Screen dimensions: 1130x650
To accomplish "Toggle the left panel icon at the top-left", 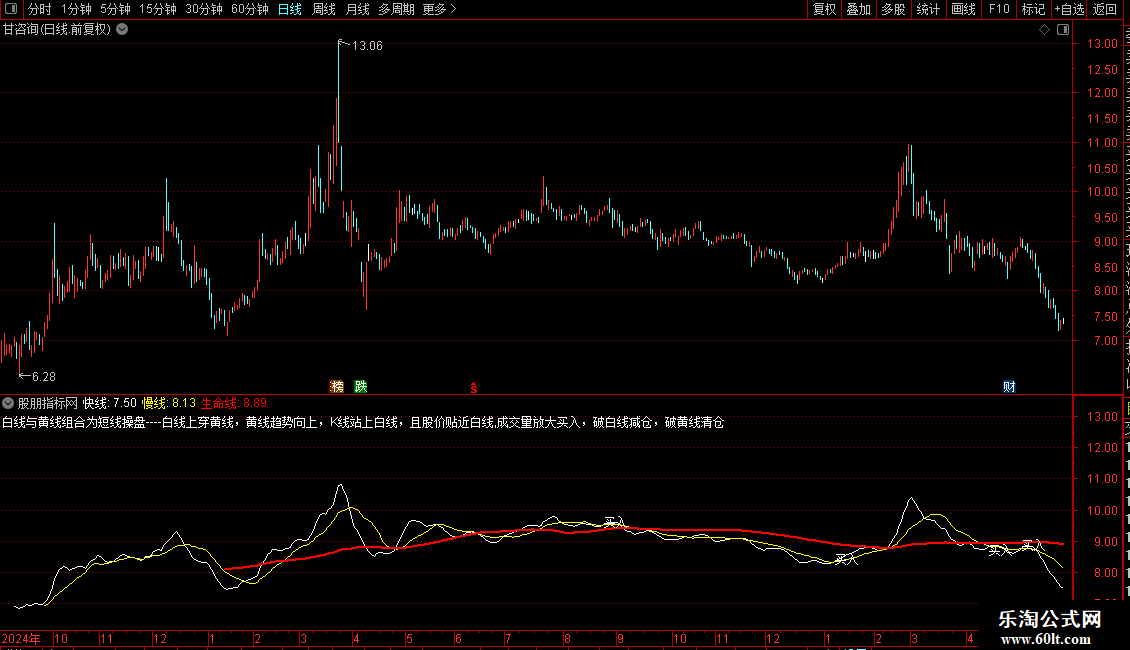I will [x=11, y=9].
